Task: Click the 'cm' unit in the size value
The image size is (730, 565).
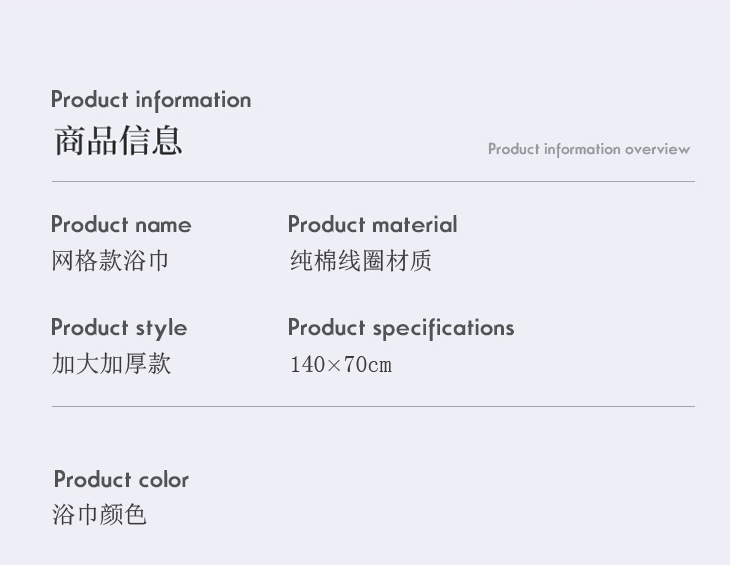Action: pyautogui.click(x=380, y=365)
